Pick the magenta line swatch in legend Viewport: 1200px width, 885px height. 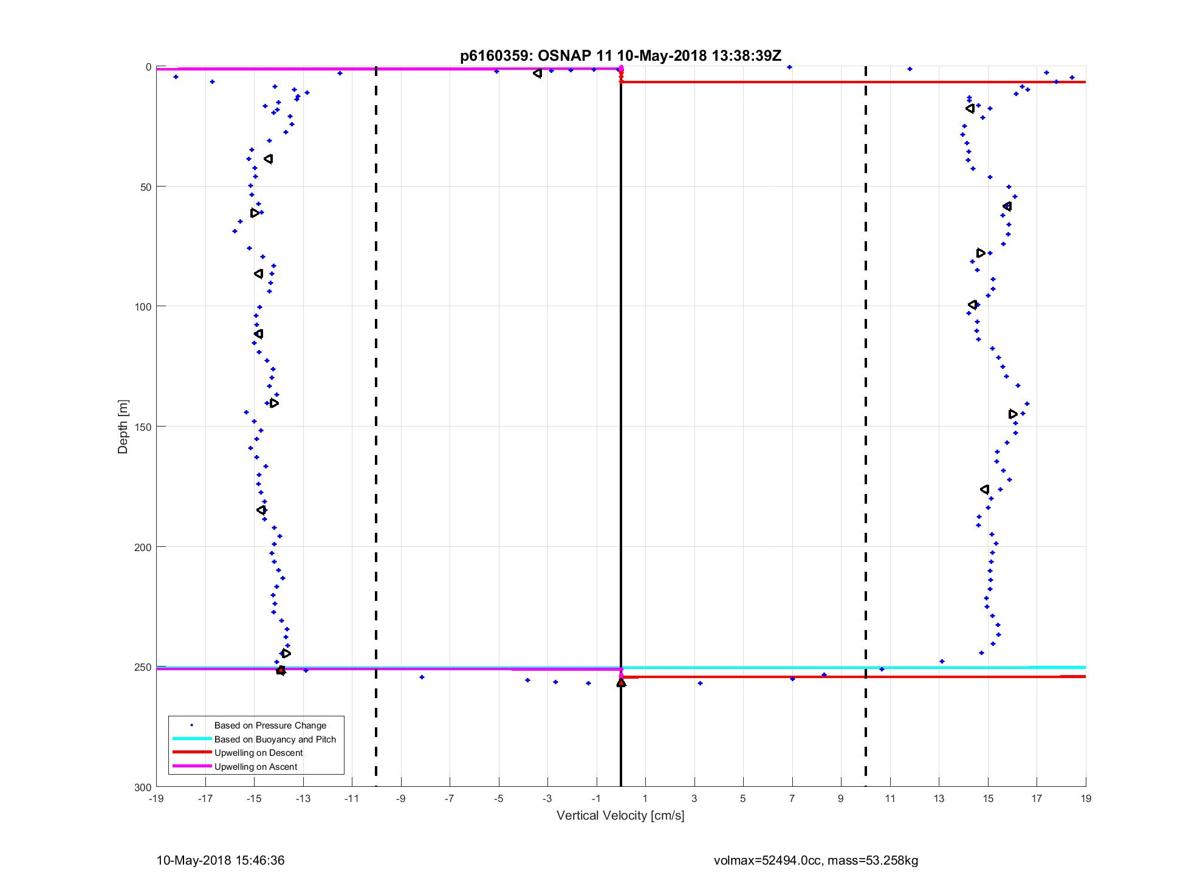tap(191, 766)
